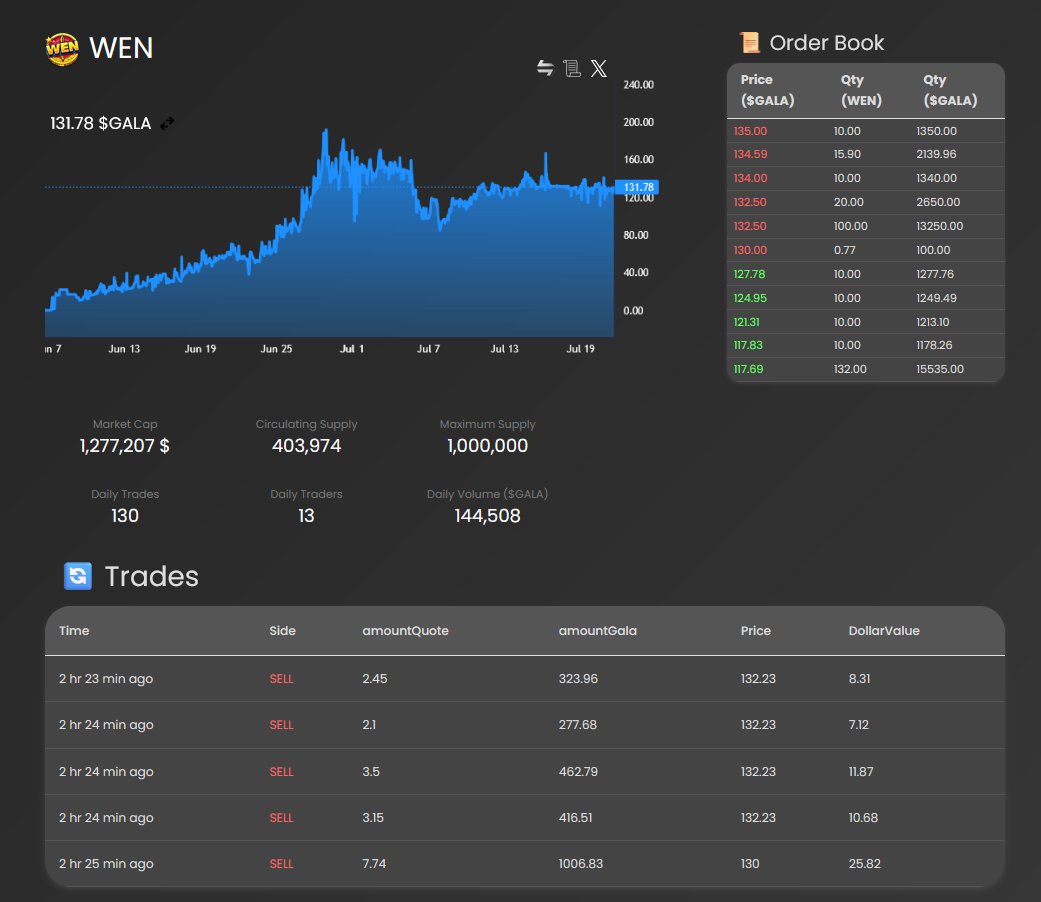
Task: Click the Daily Traders value 13
Action: [x=306, y=516]
